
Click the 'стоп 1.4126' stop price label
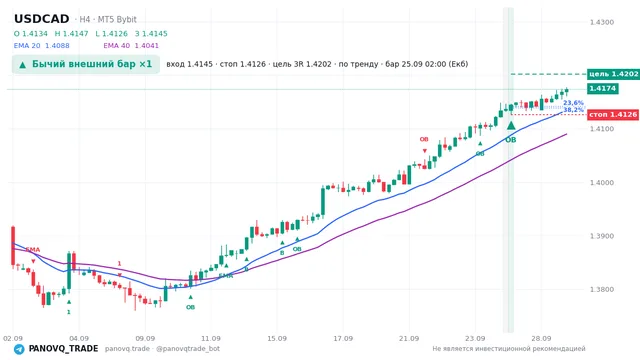click(613, 115)
